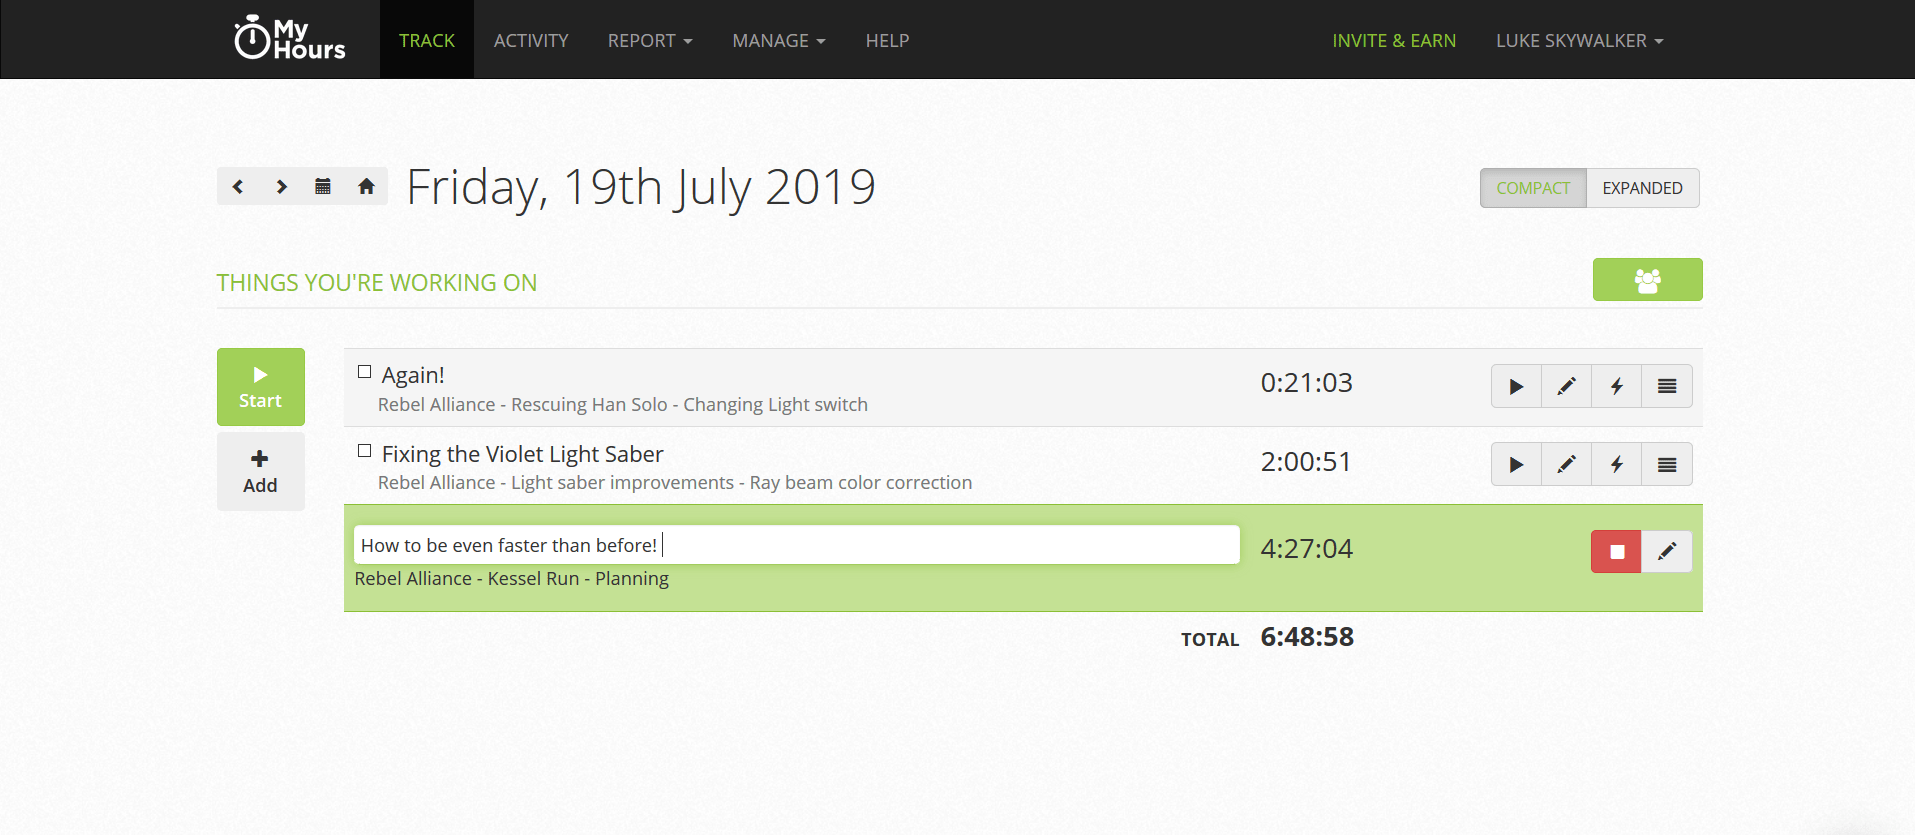Check the Fixing the Violet Light Saber checkbox
Image resolution: width=1915 pixels, height=835 pixels.
[x=365, y=451]
